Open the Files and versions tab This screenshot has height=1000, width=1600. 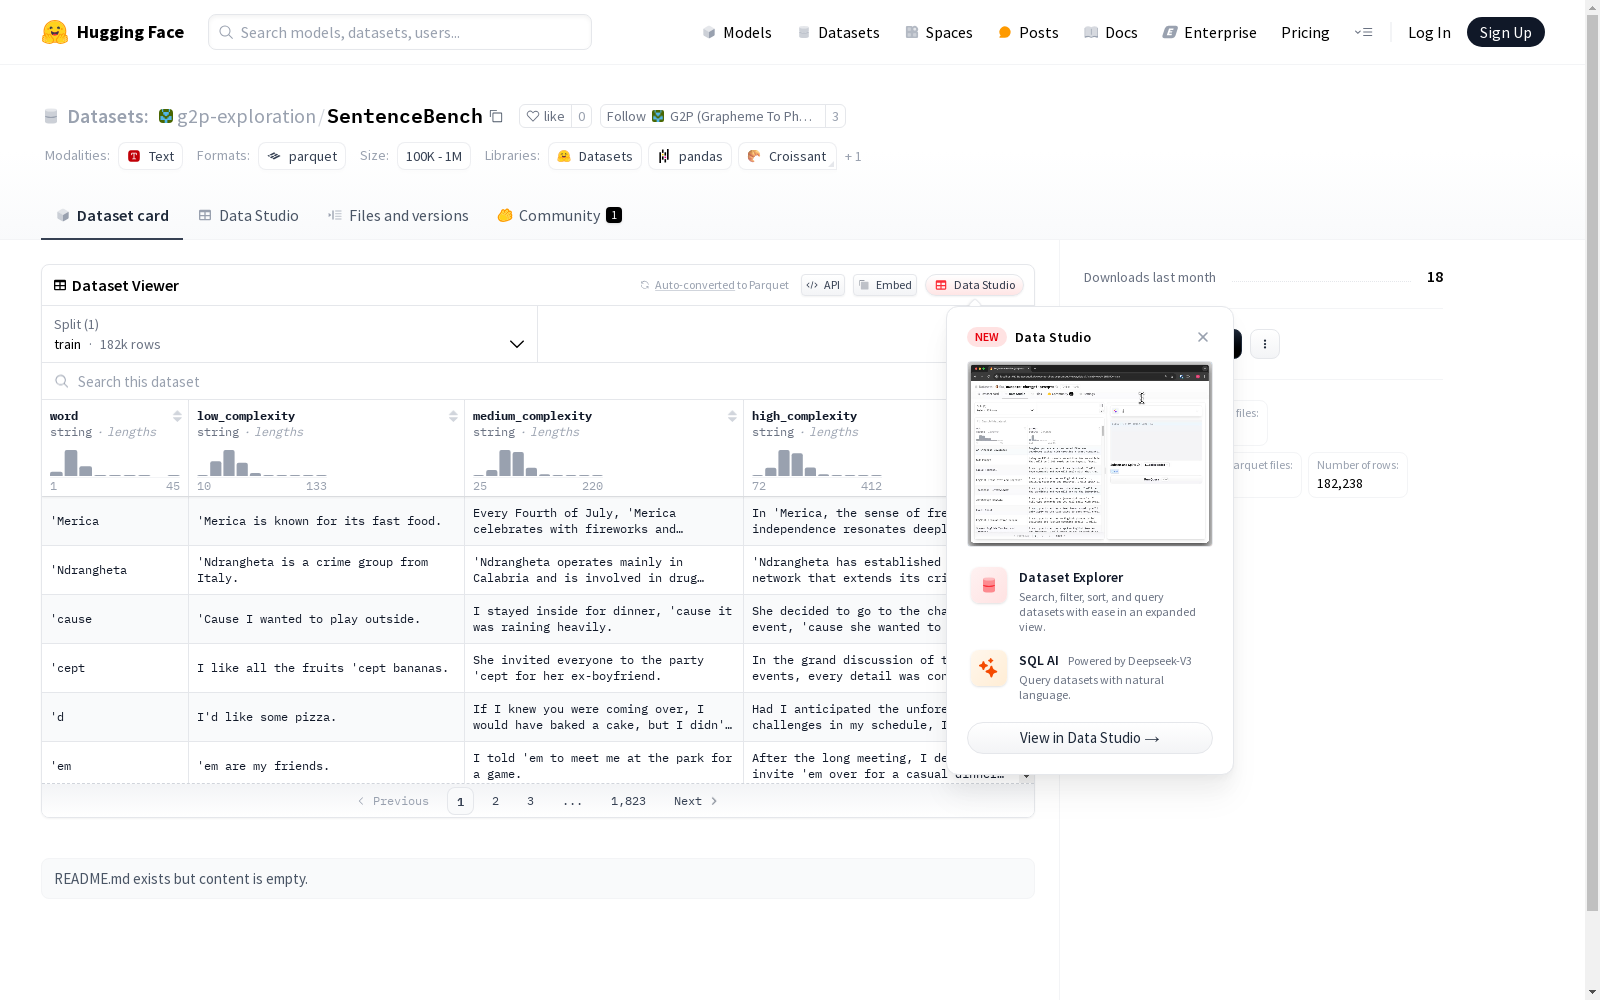tap(398, 215)
